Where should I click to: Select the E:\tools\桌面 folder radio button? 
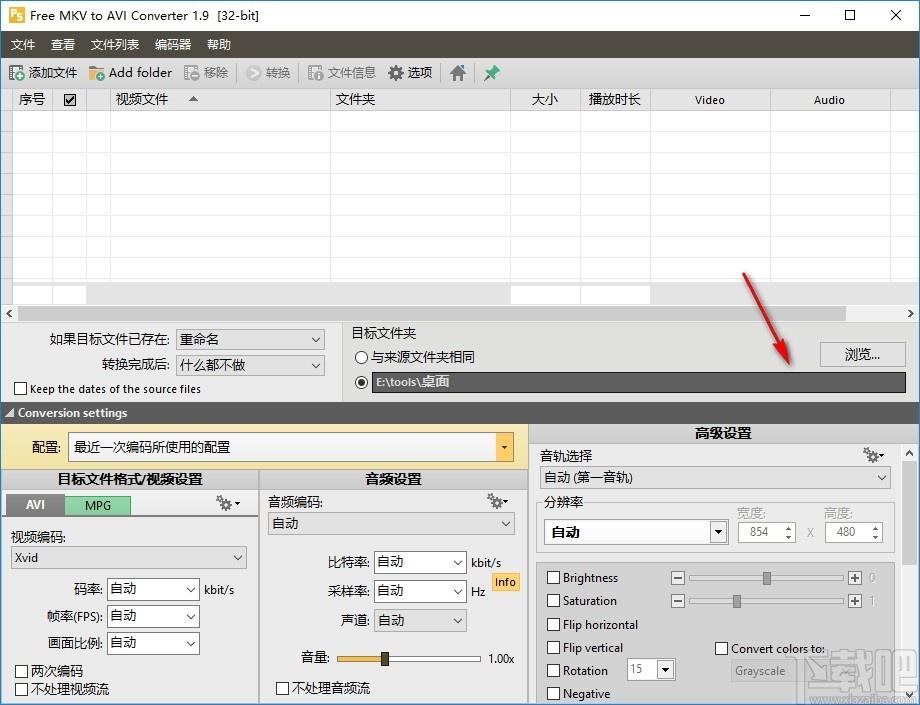coord(361,382)
